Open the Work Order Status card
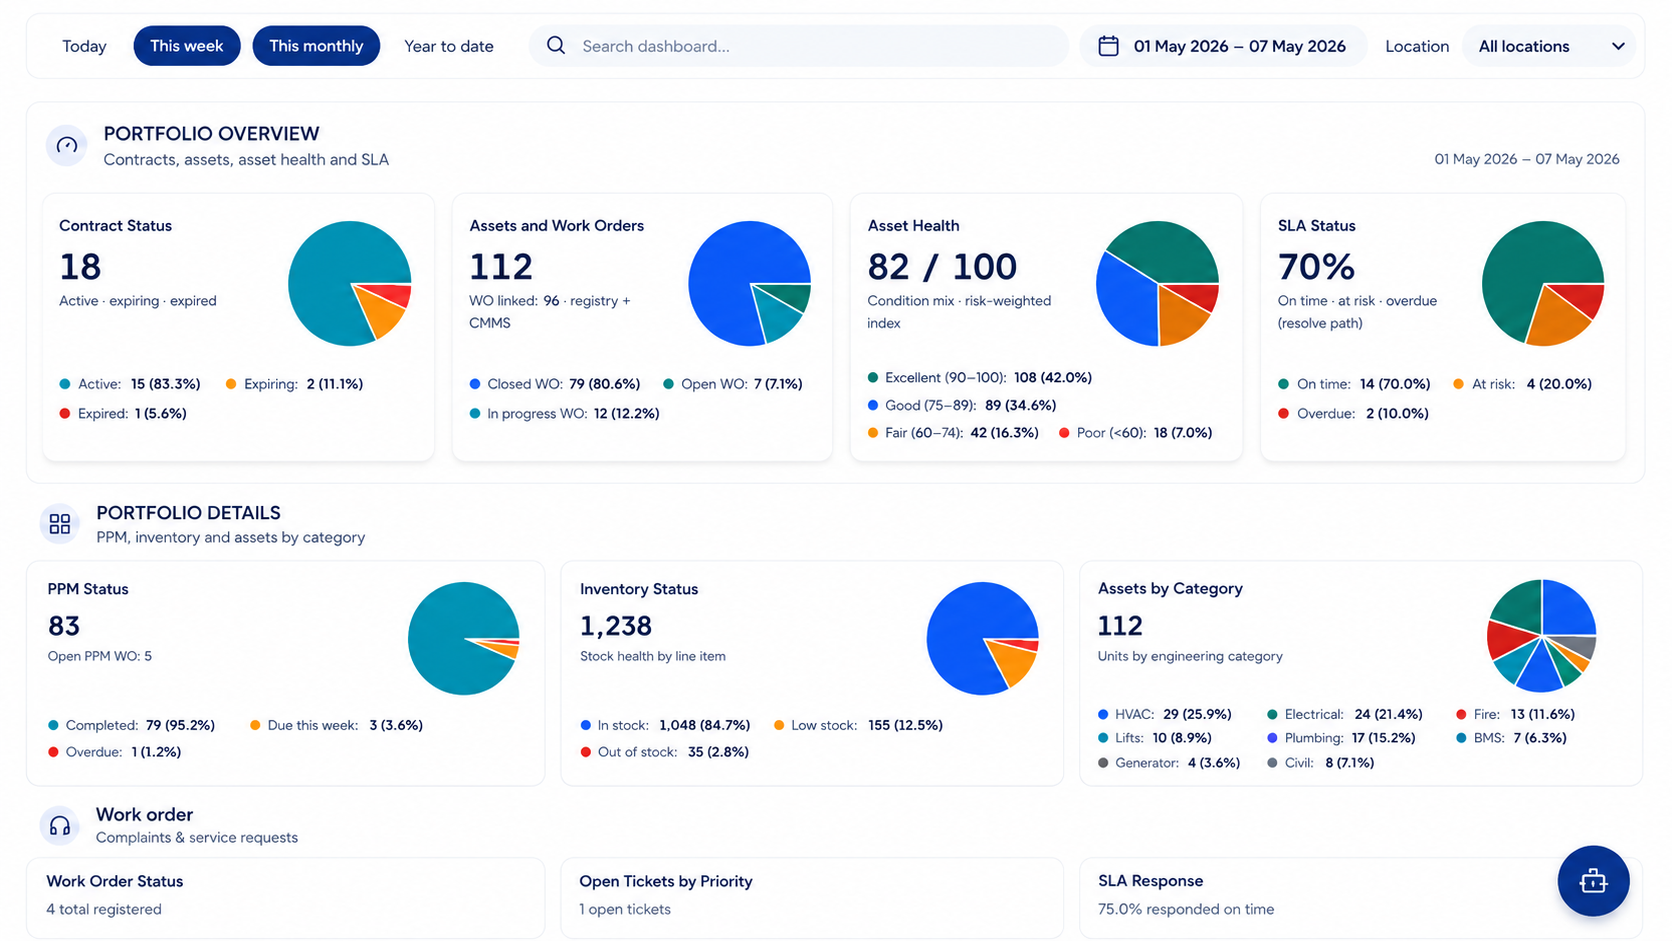1672x941 pixels. tap(286, 897)
